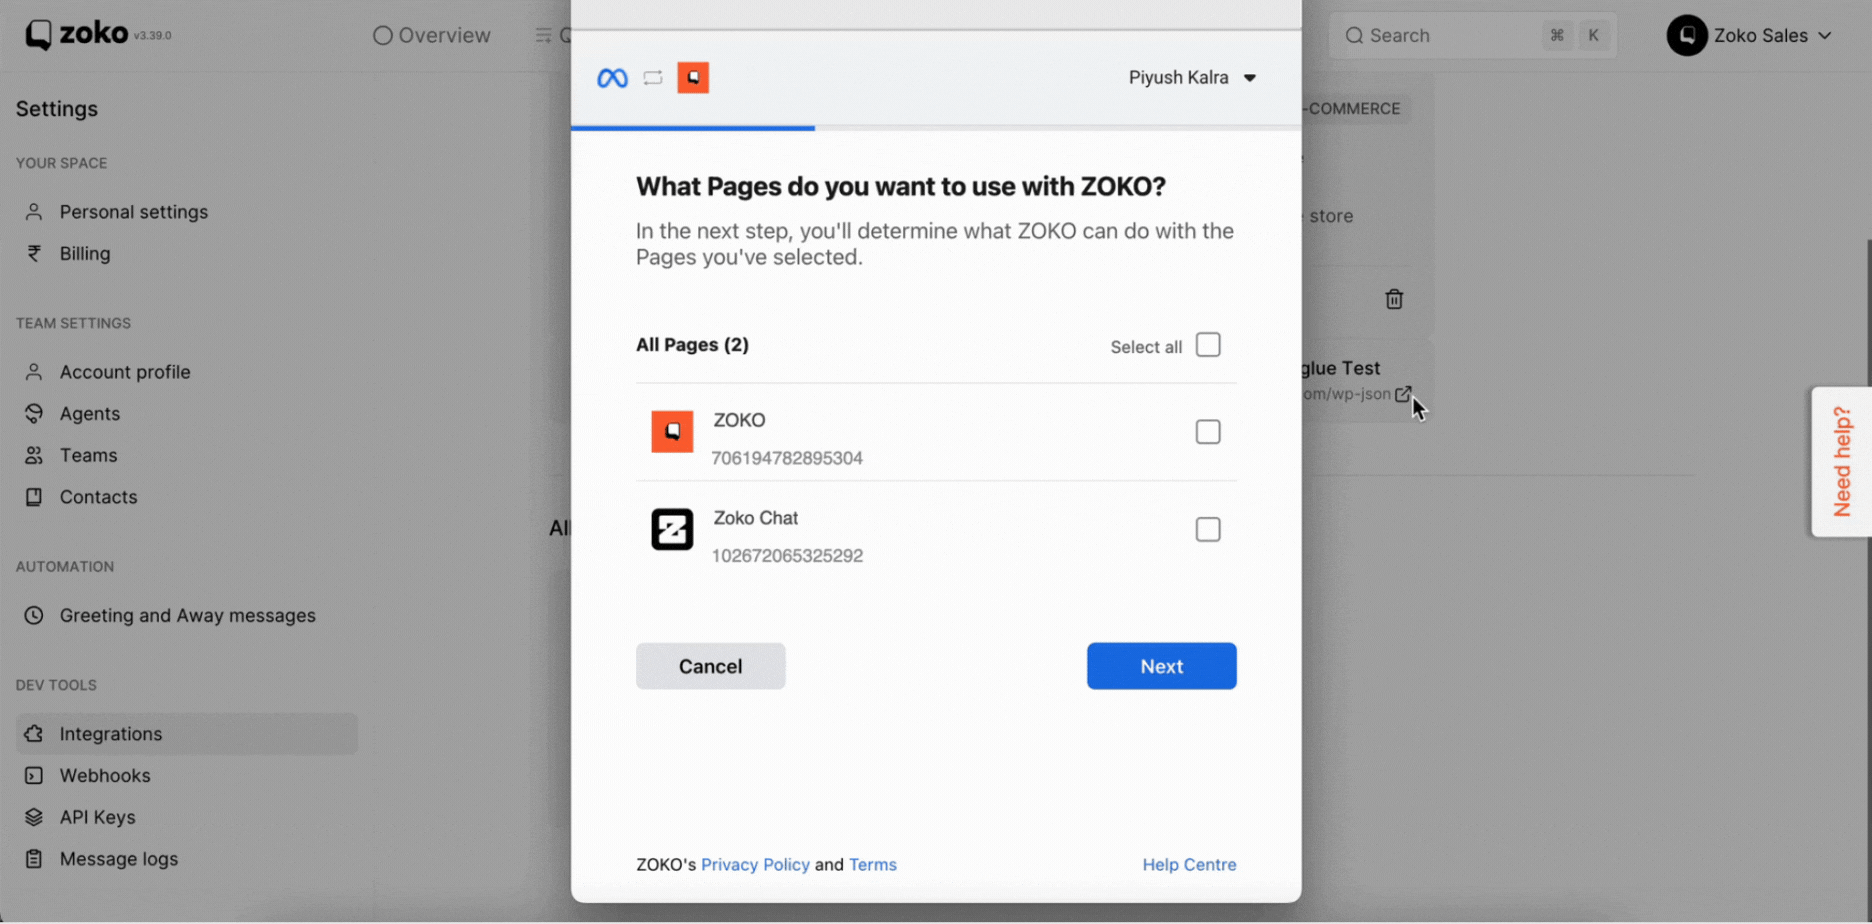Open the Overview tab
Viewport: 1872px width, 924px height.
(431, 36)
